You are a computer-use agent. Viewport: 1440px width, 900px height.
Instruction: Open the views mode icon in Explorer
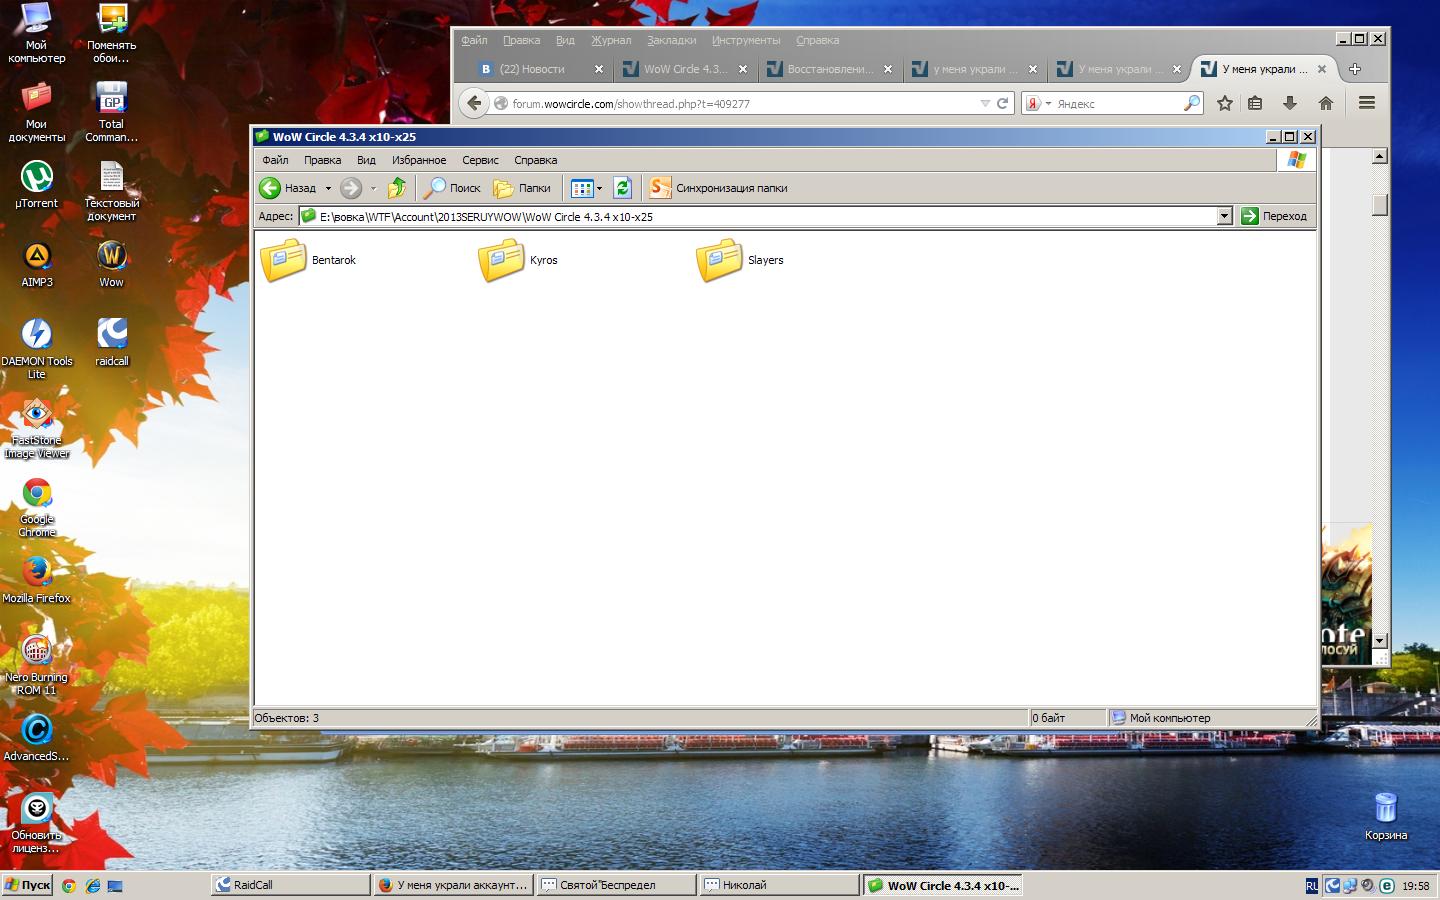pos(581,188)
